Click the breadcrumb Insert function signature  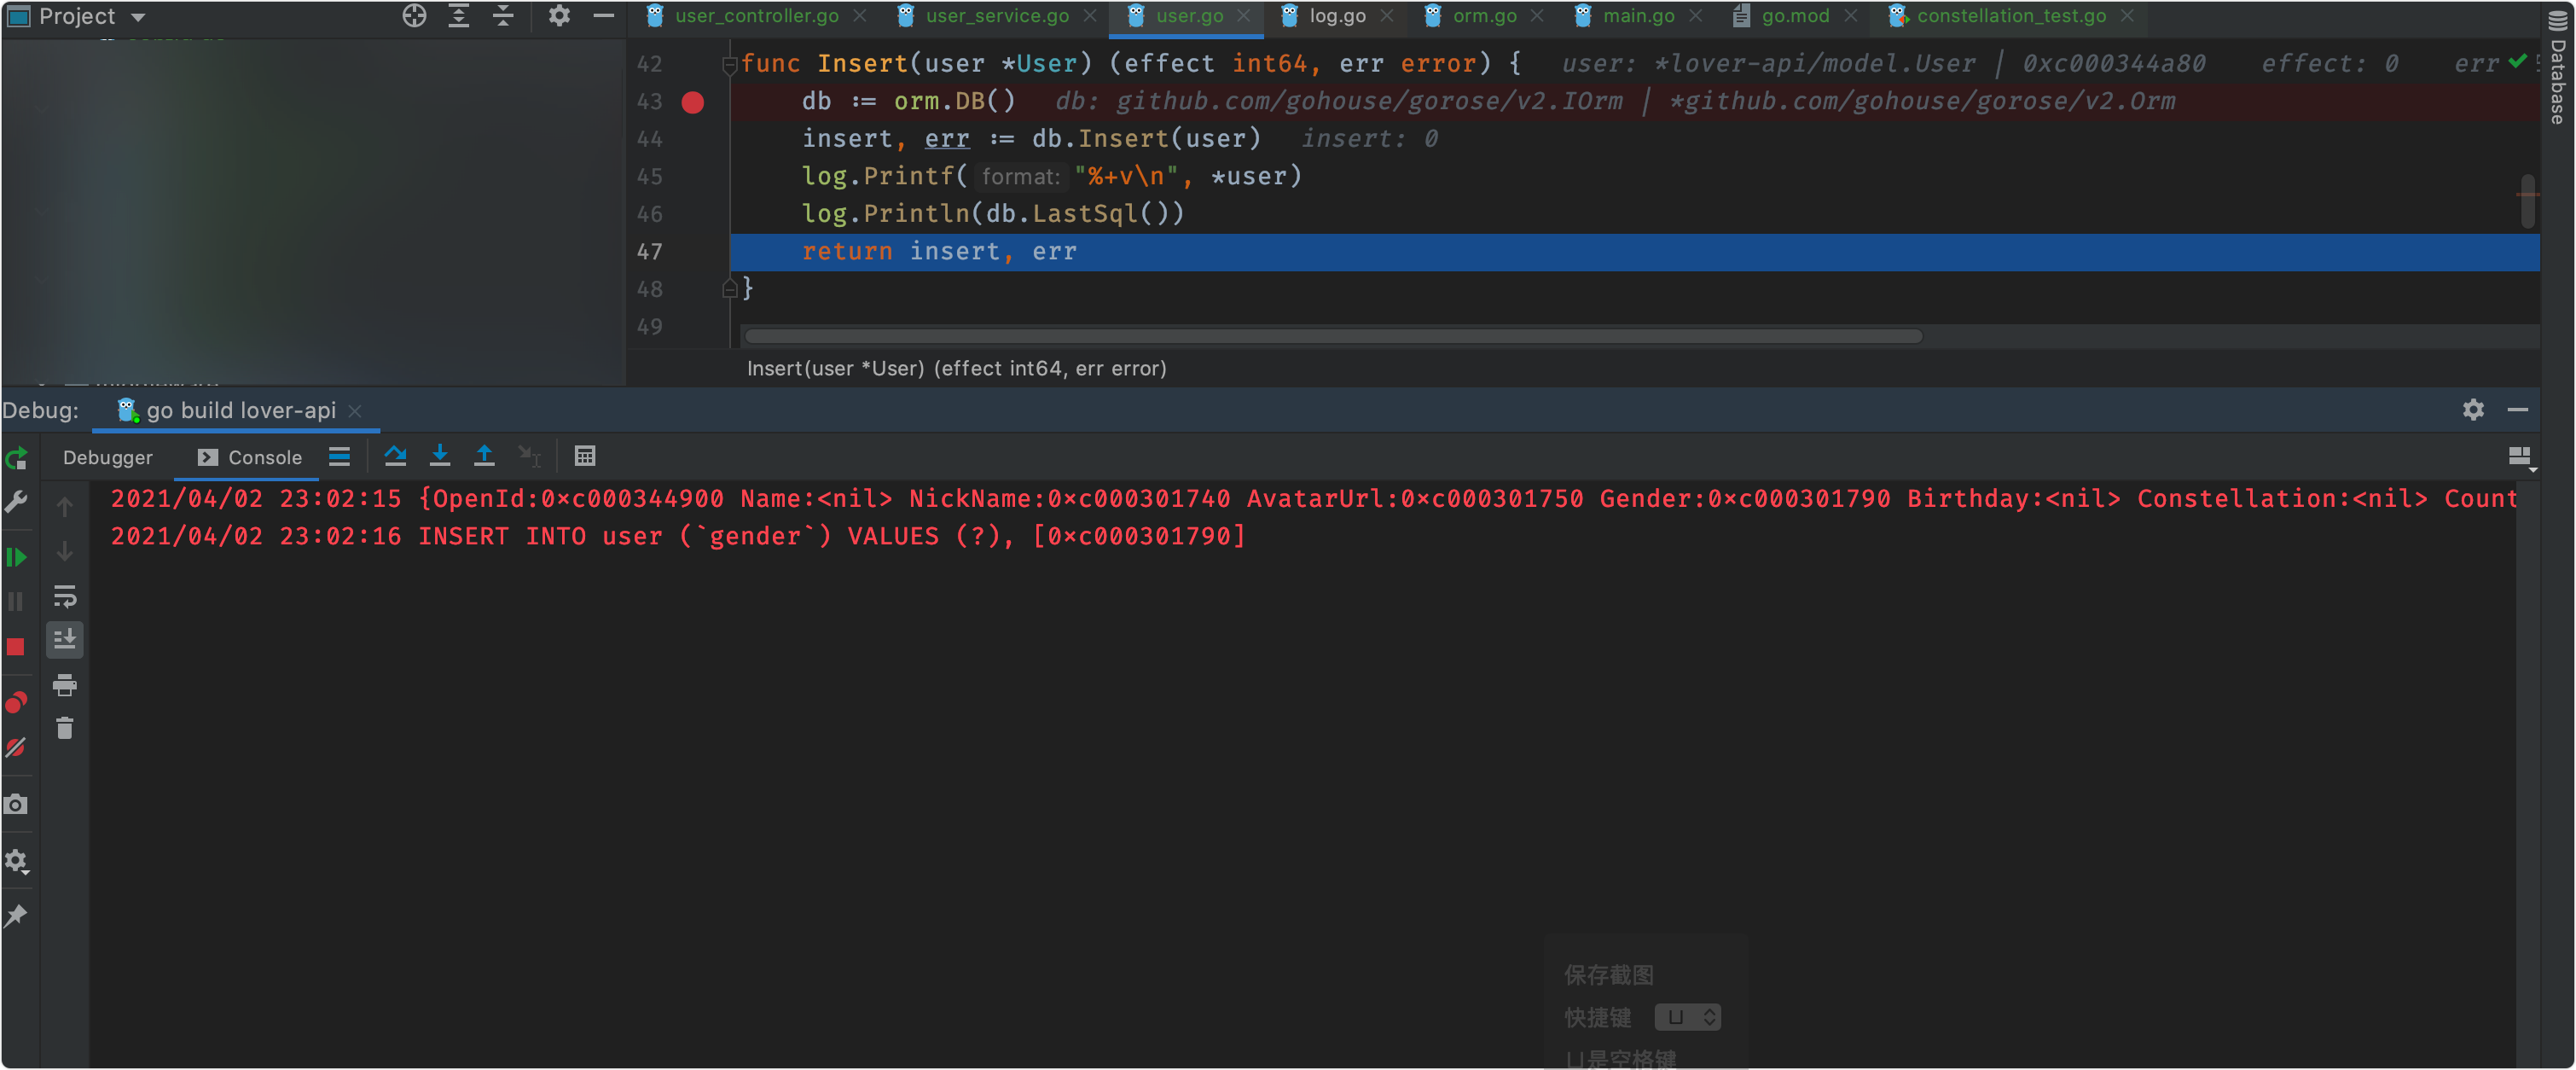(956, 368)
